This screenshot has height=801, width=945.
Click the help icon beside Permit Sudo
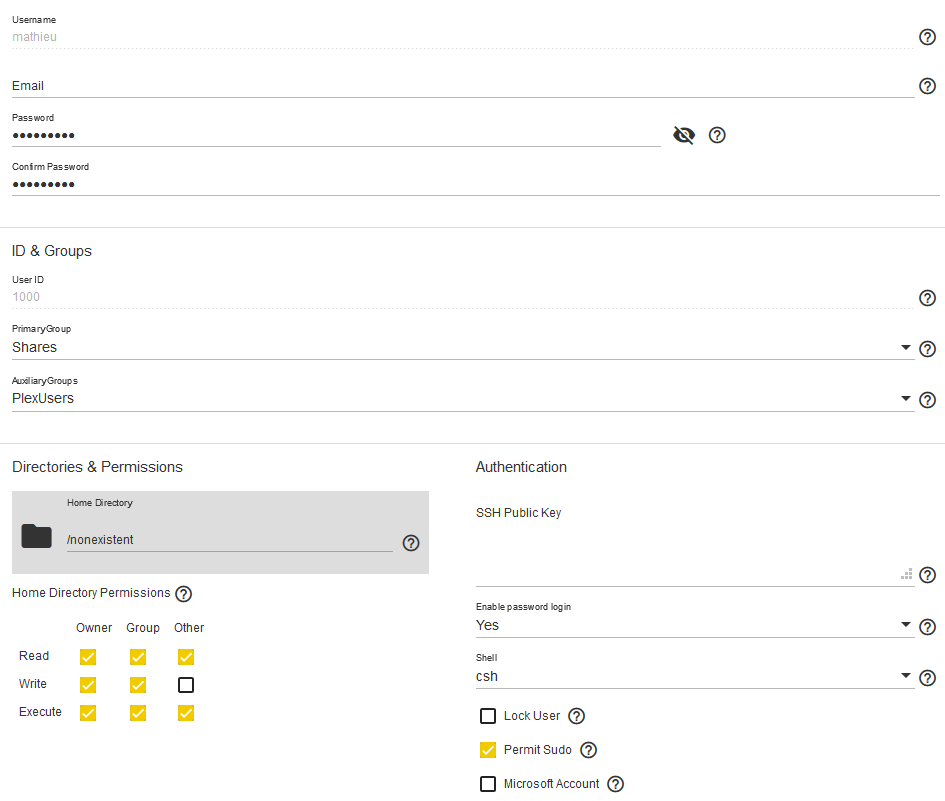[x=589, y=750]
